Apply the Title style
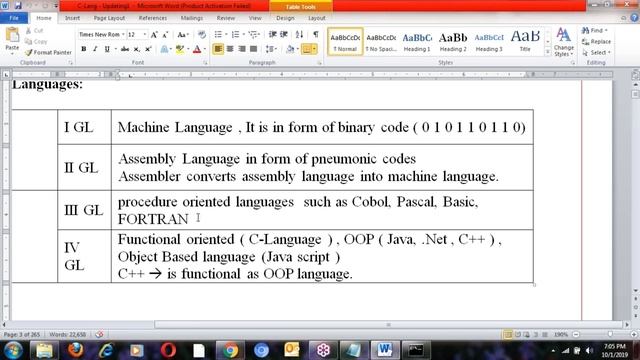The width and height of the screenshot is (640, 360). [x=525, y=42]
